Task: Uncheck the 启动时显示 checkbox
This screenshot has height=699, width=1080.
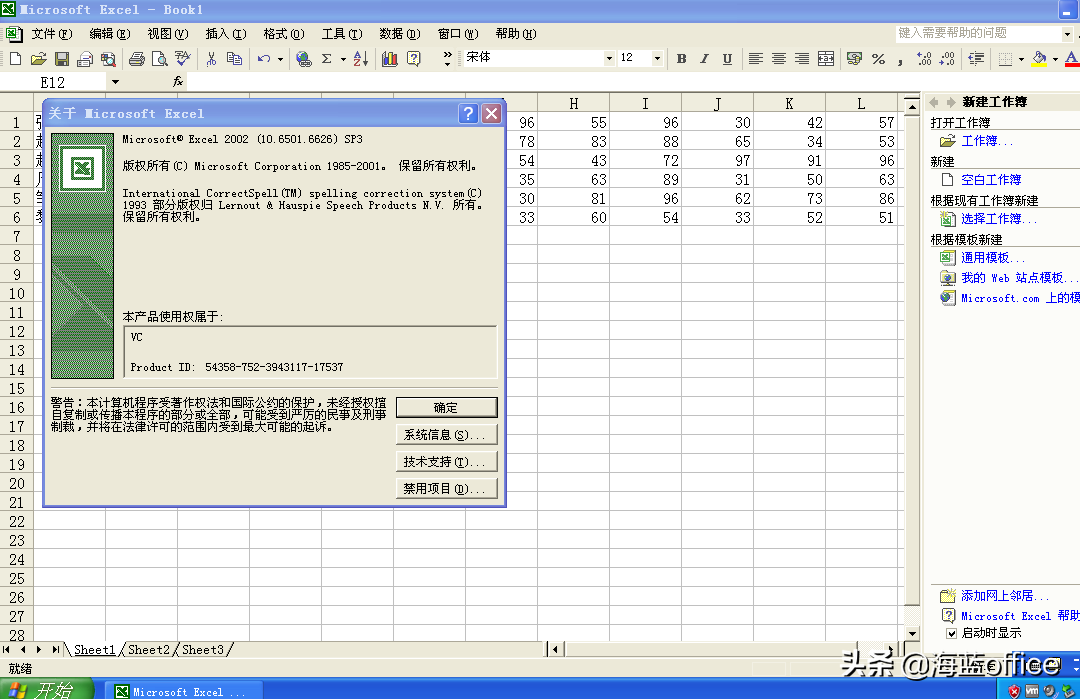Action: tap(951, 633)
